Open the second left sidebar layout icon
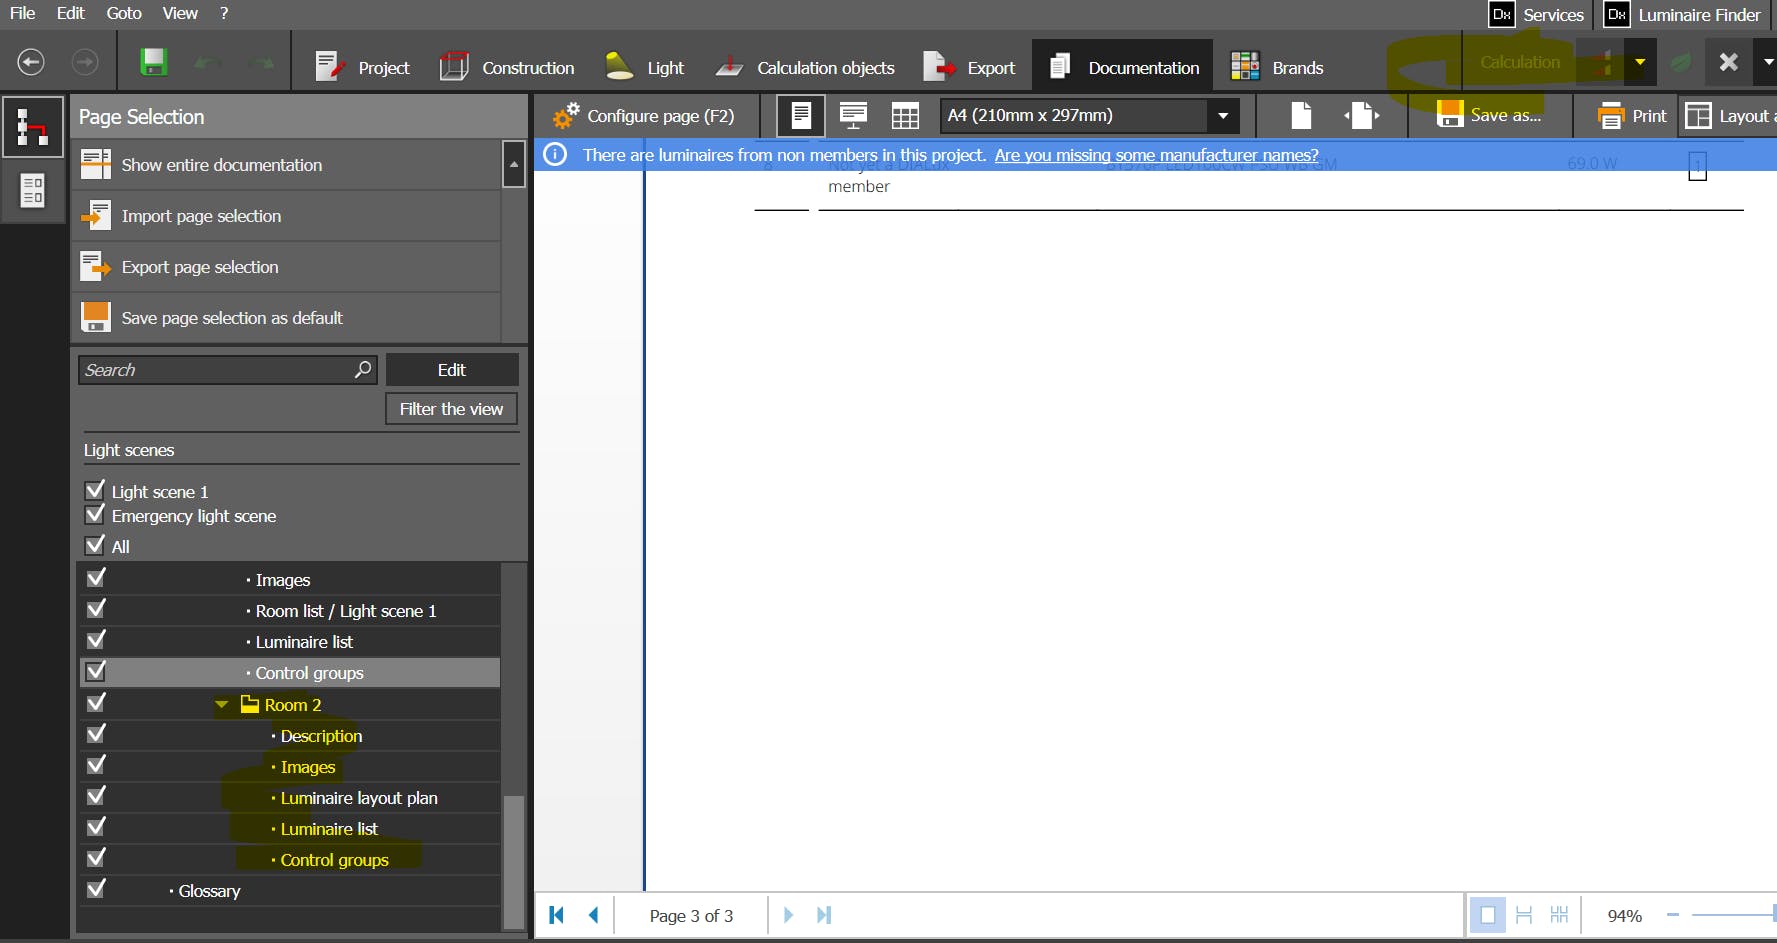1777x943 pixels. tap(32, 190)
